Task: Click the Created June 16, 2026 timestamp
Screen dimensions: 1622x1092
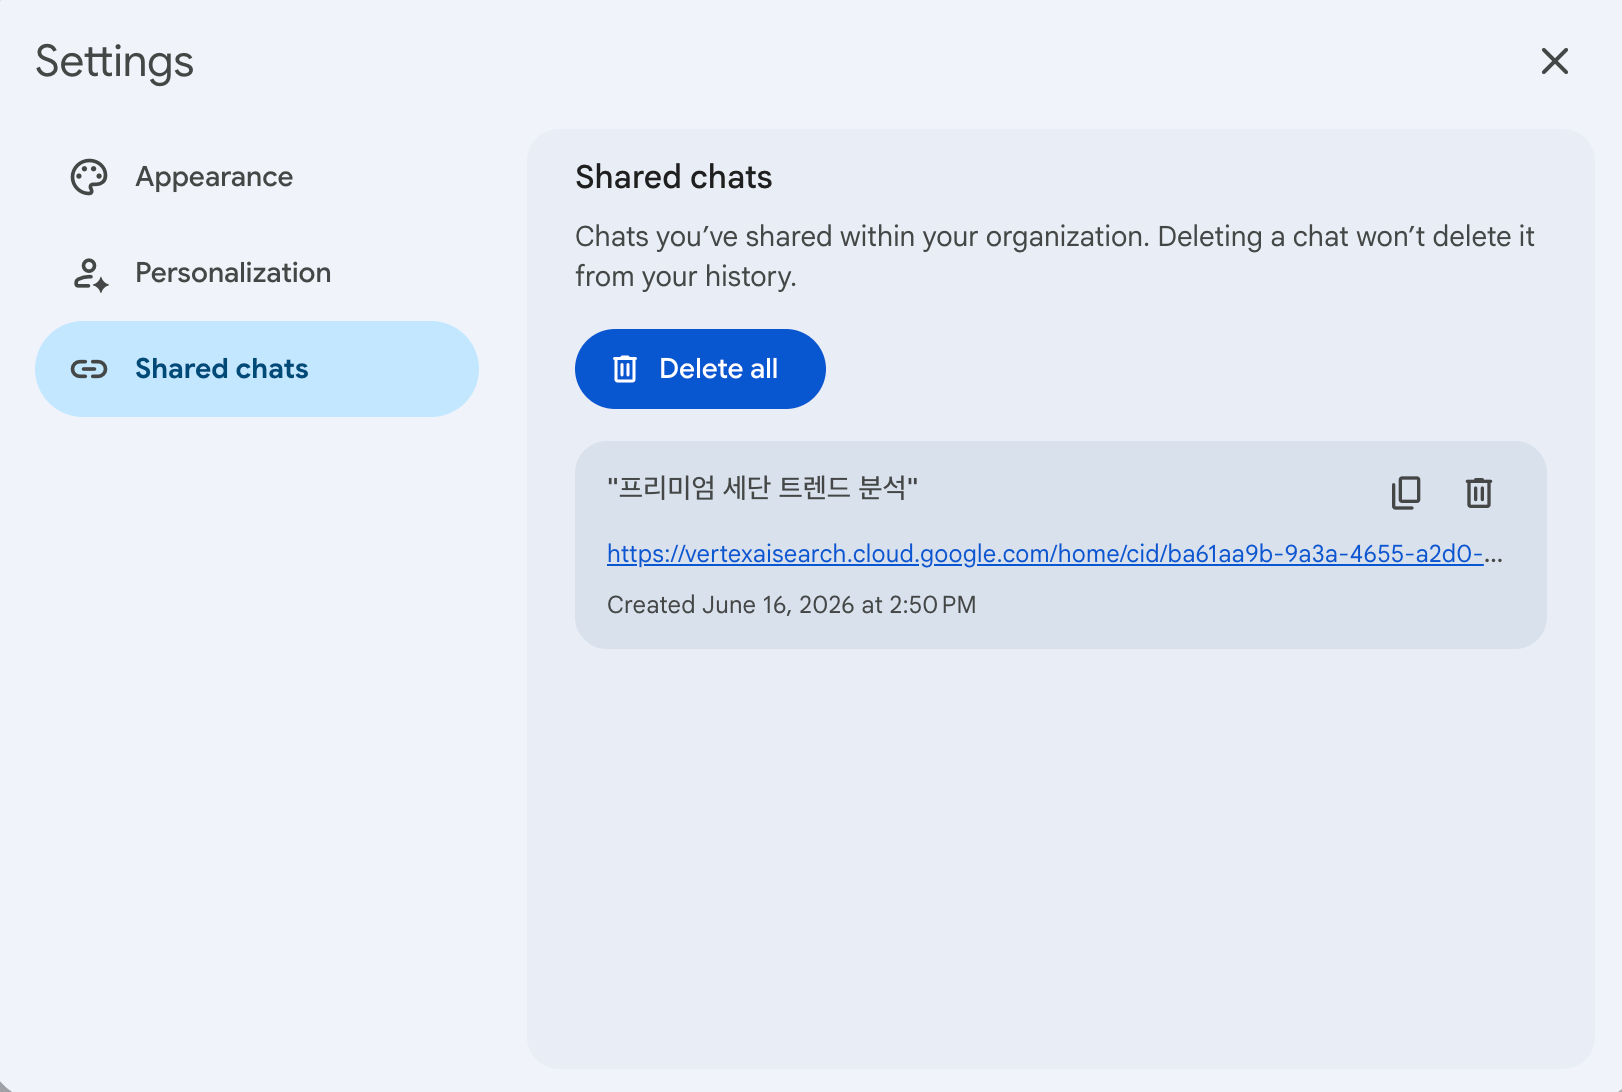Action: (x=791, y=605)
